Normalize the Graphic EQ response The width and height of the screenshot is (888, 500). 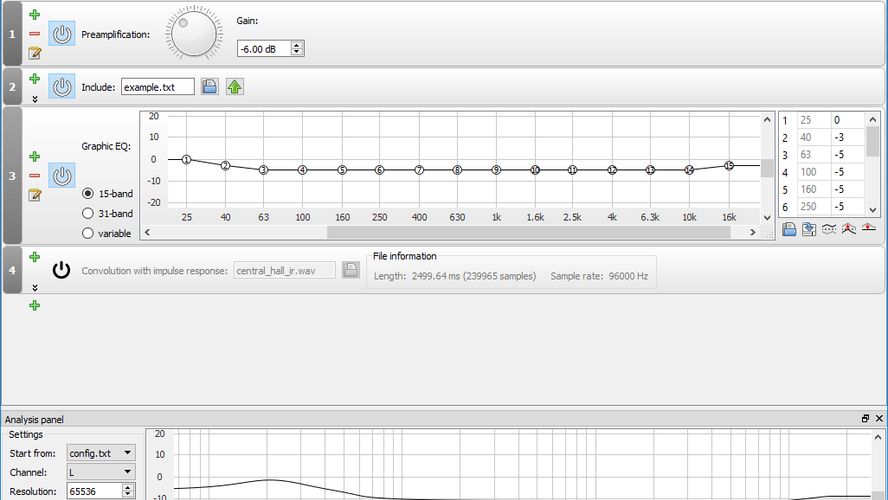(x=848, y=229)
